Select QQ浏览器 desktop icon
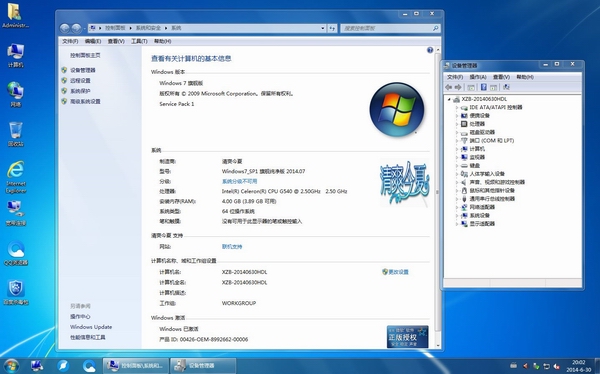Screen dimensions: 600x374 [16, 253]
